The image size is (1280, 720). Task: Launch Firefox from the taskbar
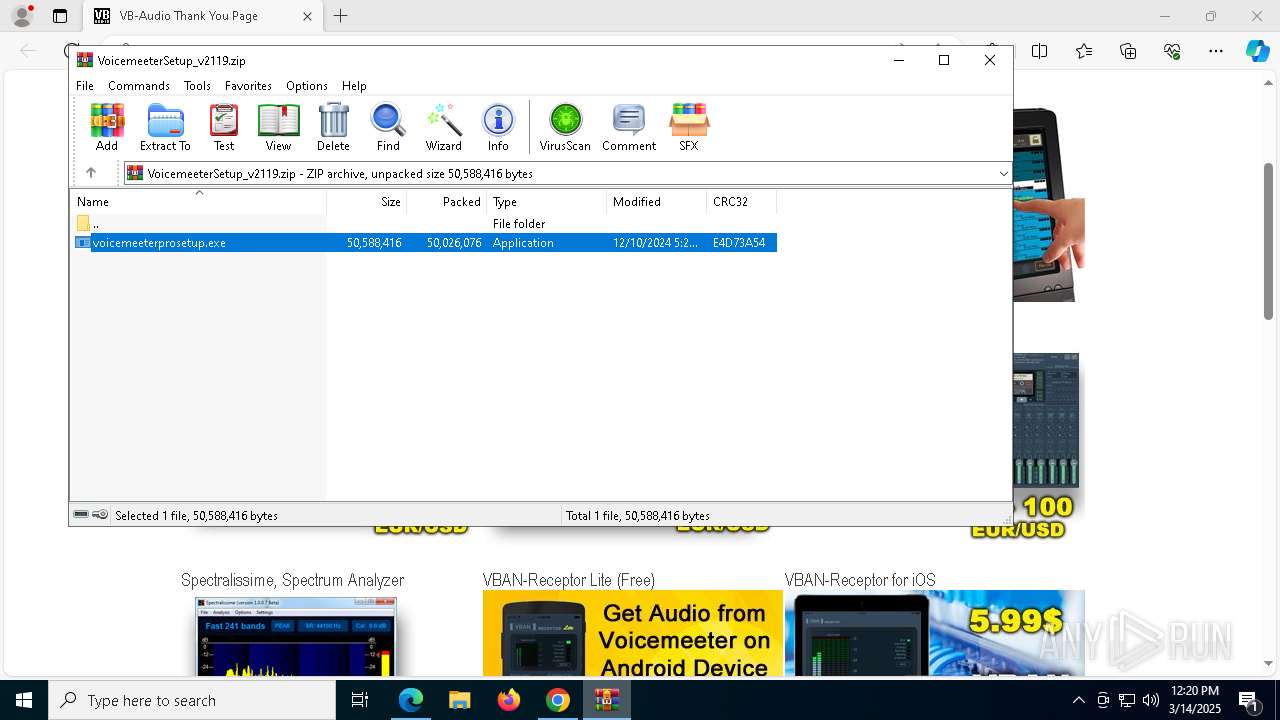509,700
